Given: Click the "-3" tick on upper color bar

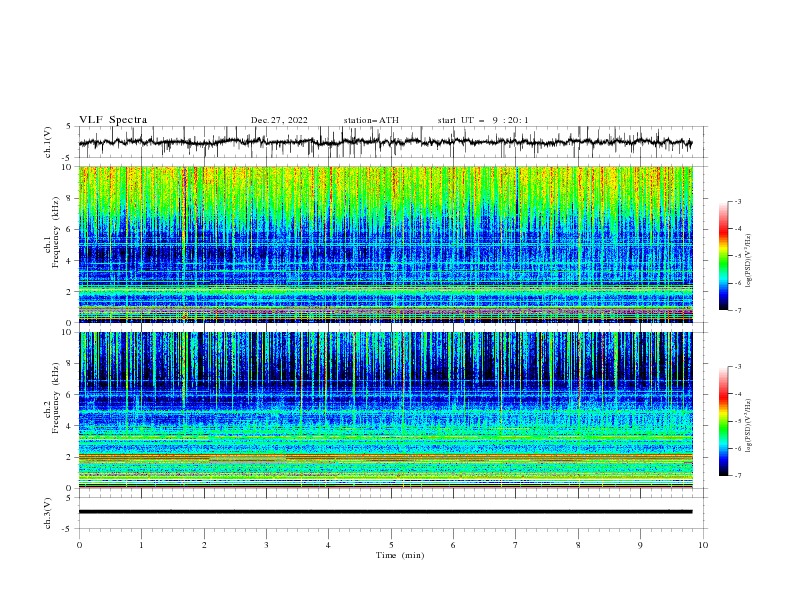Looking at the screenshot, I should point(737,201).
